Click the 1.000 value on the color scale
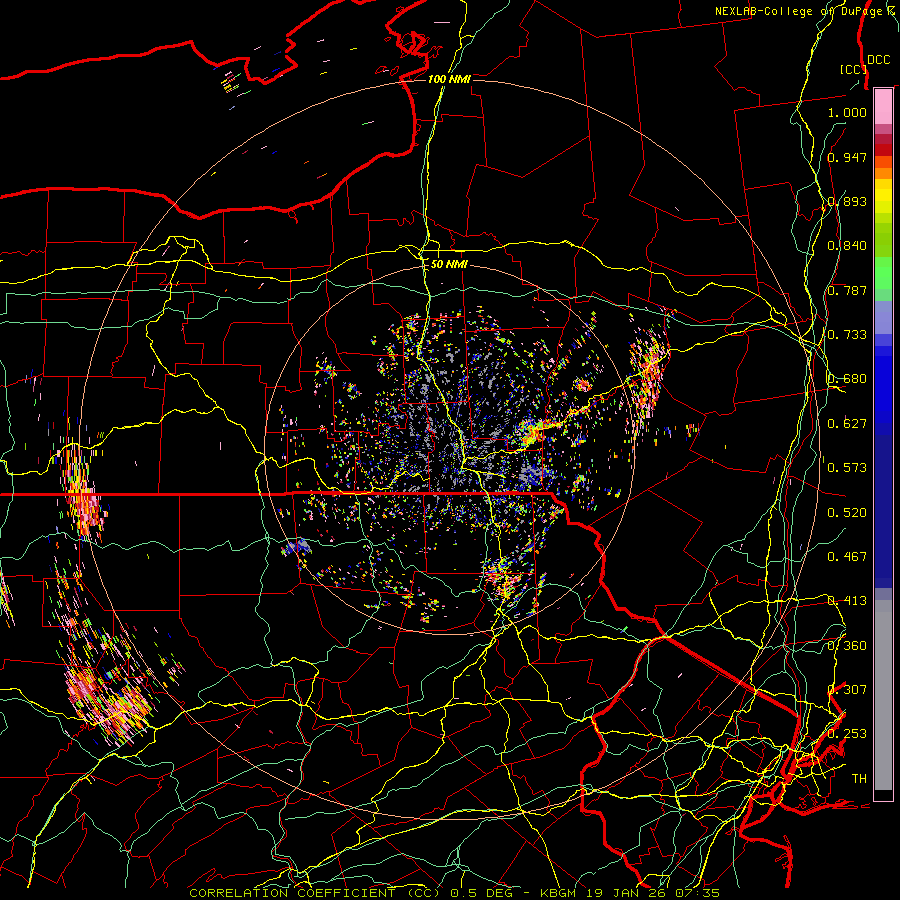 click(847, 112)
